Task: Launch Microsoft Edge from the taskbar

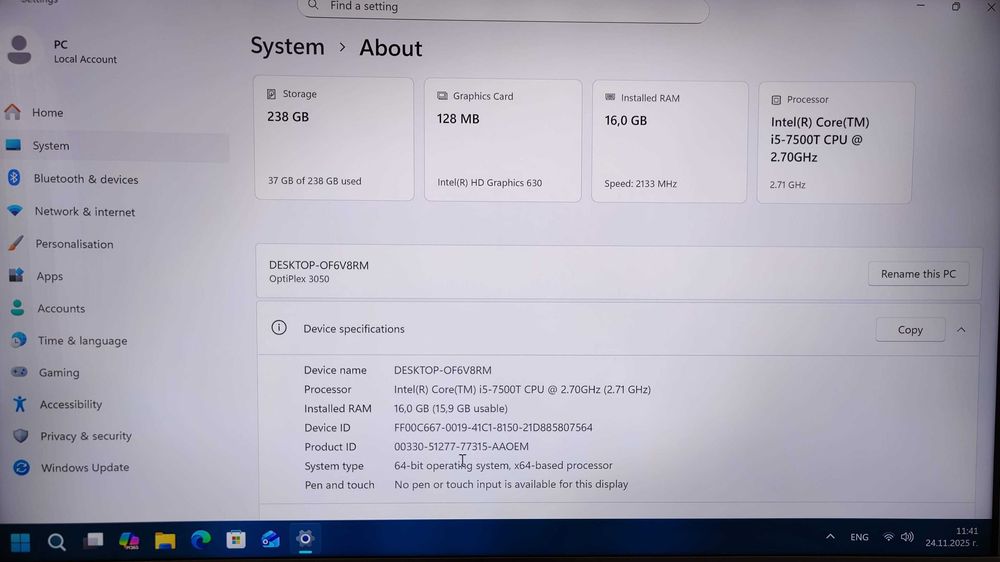Action: tap(201, 540)
